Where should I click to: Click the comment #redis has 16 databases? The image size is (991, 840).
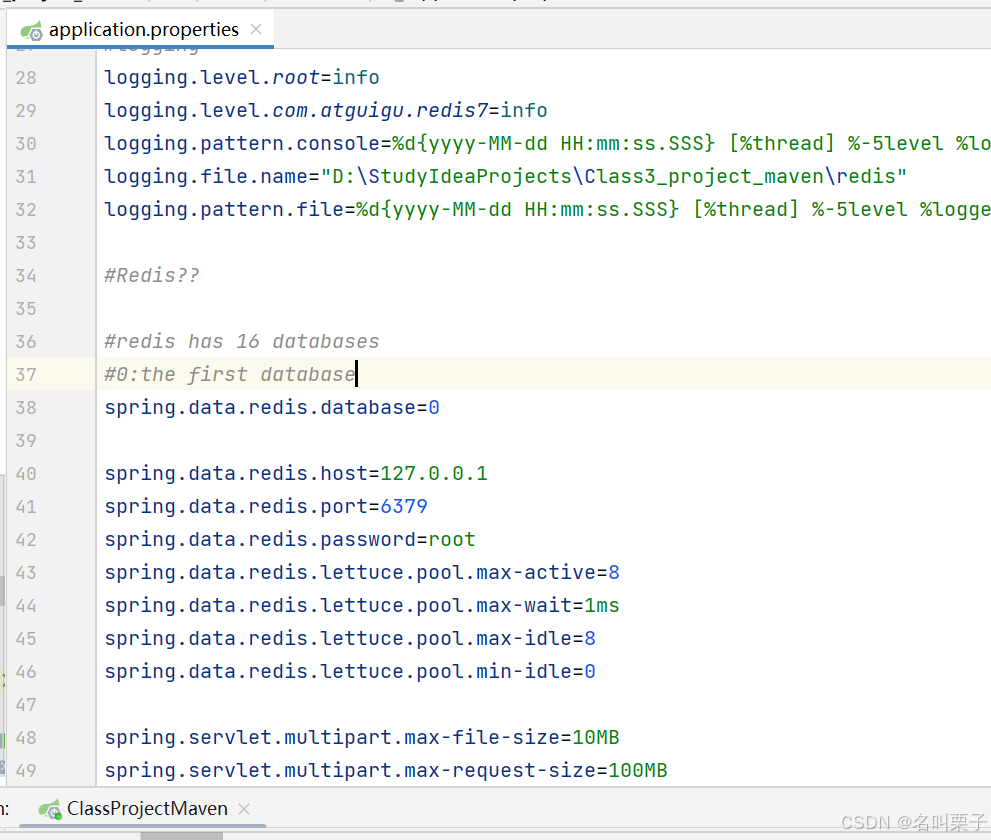(240, 341)
